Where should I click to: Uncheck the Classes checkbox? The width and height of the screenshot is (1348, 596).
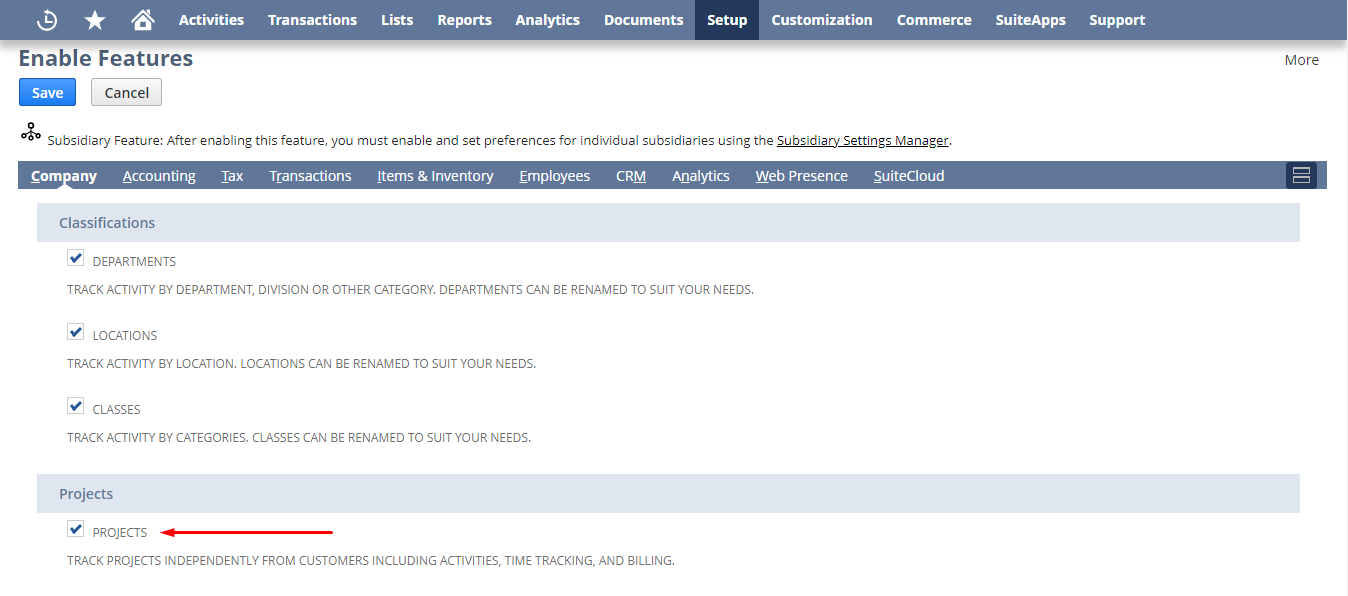click(x=75, y=405)
